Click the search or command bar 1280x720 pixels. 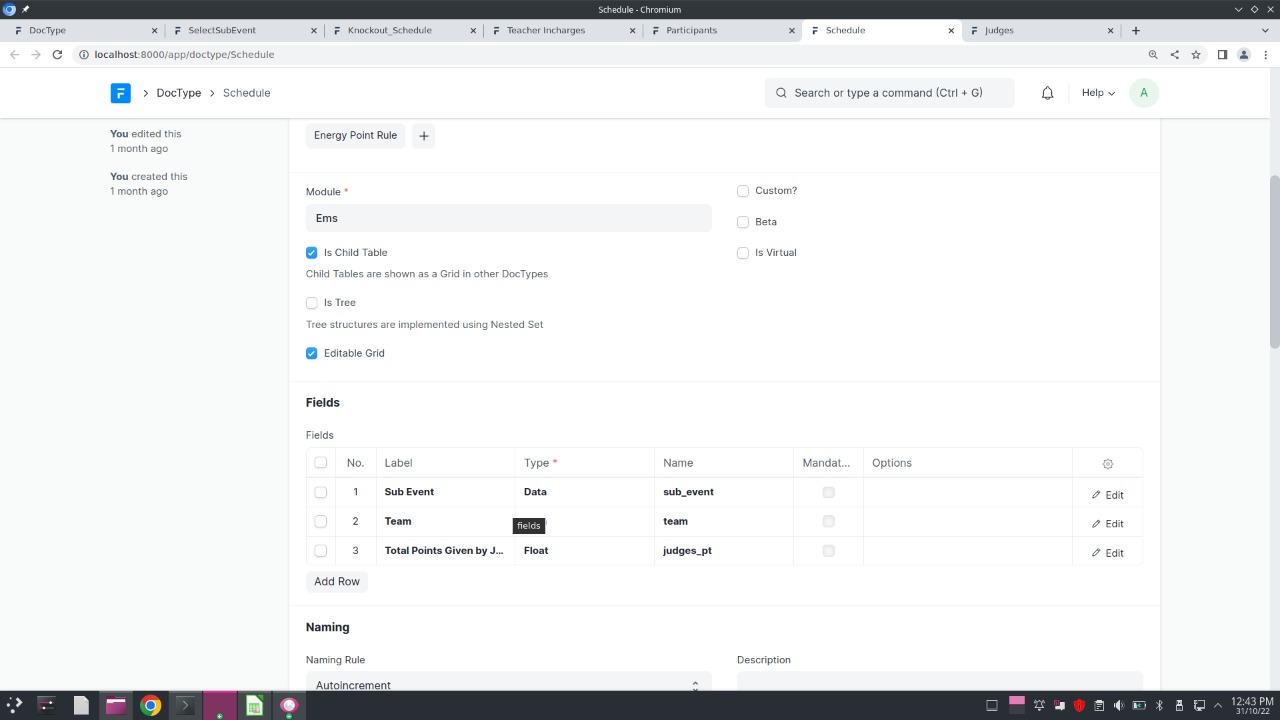tap(889, 93)
